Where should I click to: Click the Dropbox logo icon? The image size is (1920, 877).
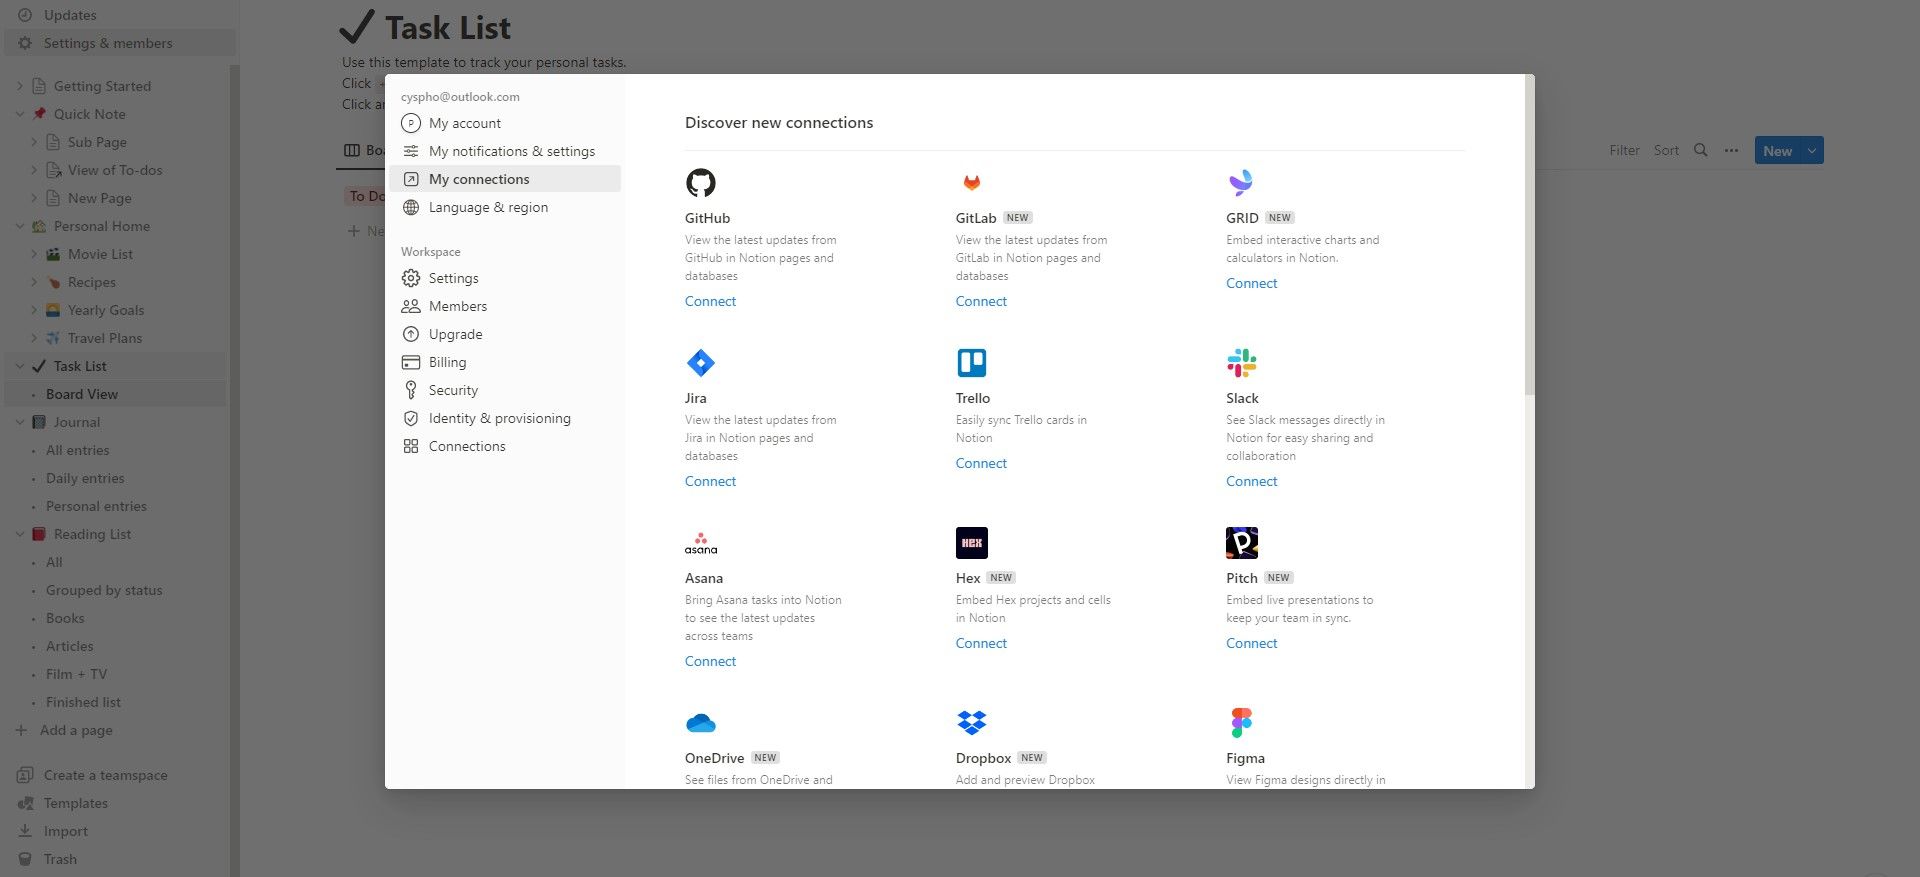(971, 722)
